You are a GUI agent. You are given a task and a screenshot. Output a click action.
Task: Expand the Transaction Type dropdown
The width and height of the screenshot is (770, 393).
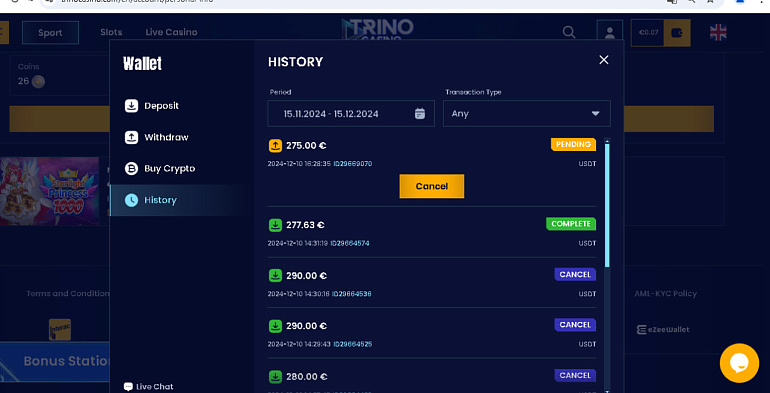(526, 113)
